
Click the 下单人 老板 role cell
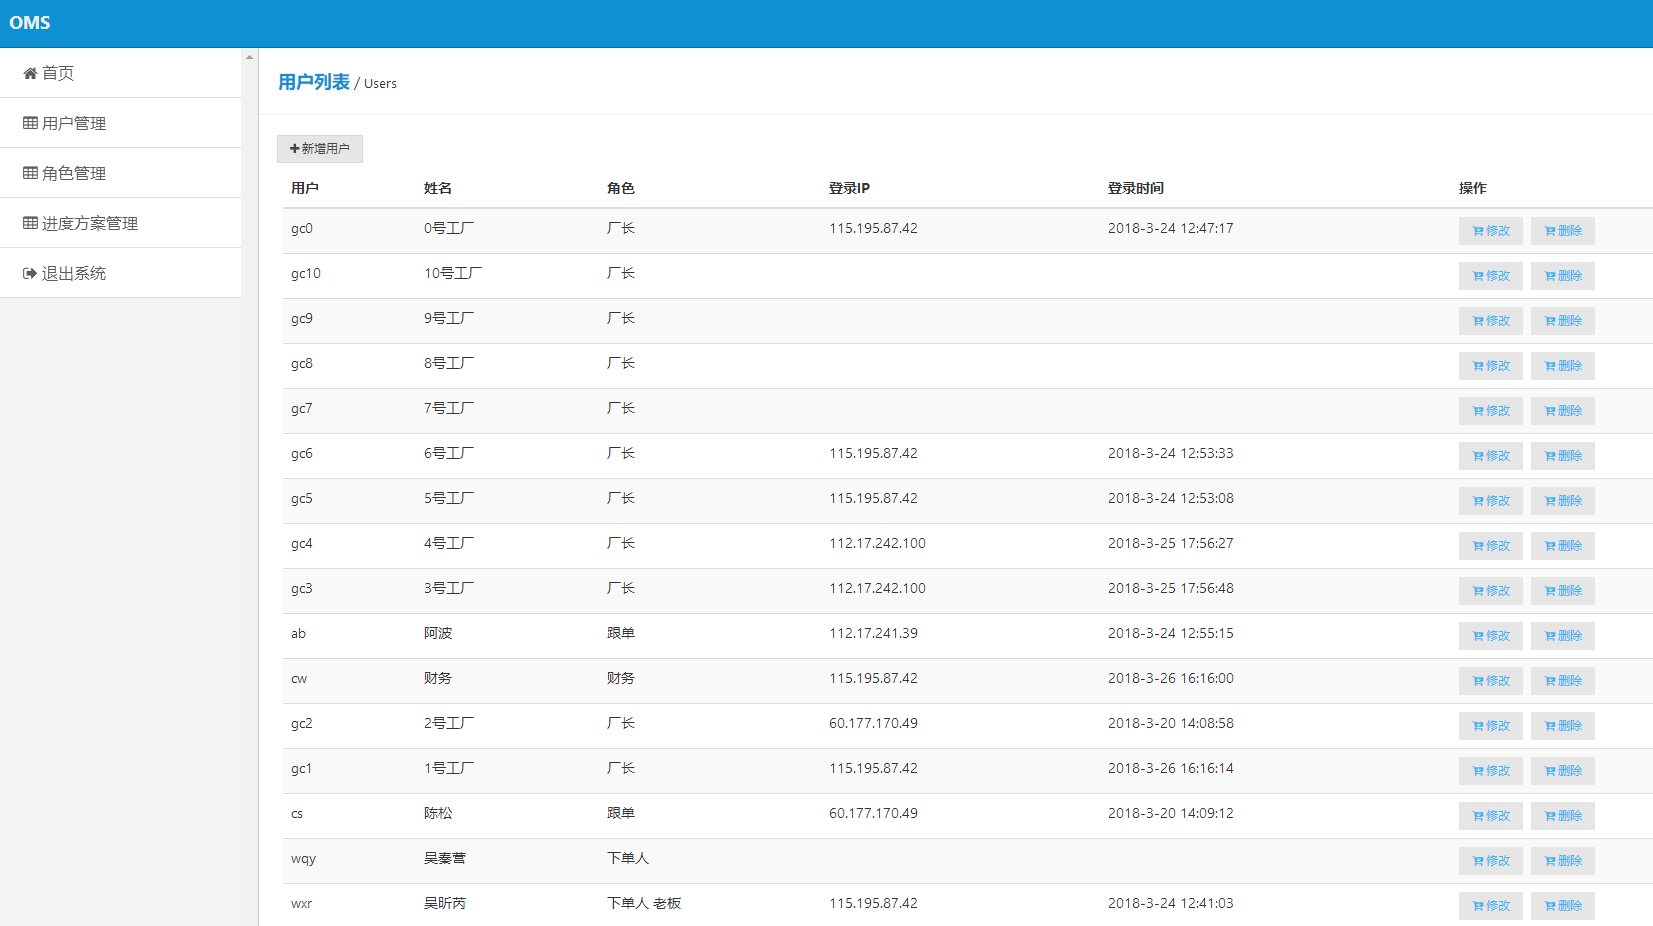click(644, 903)
